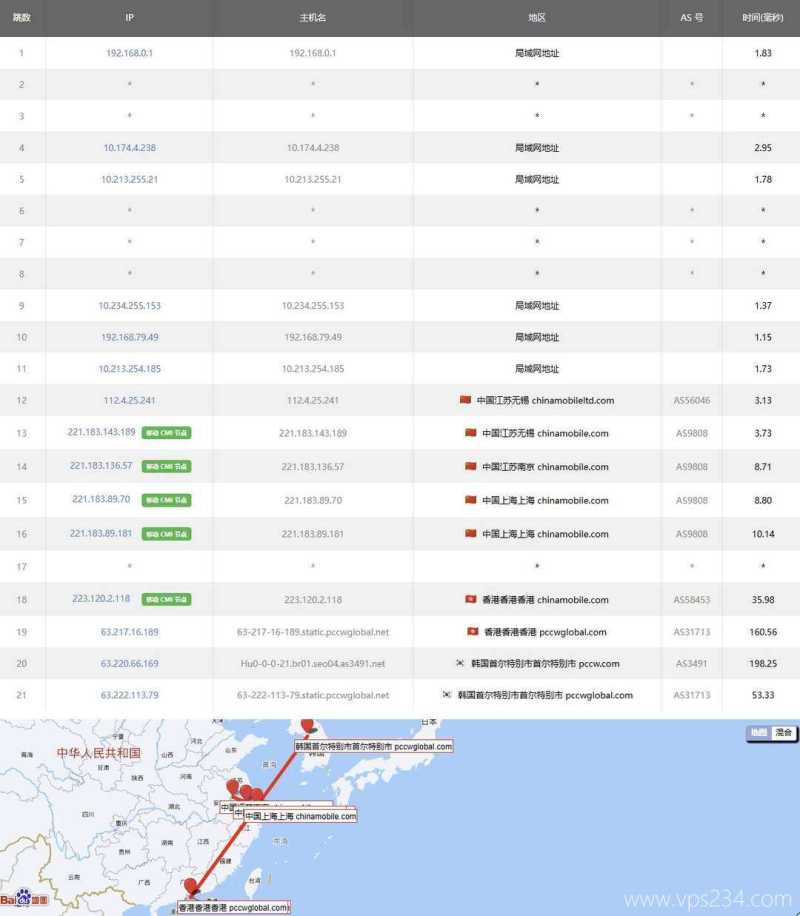Click the 地区 region column header

537,18
